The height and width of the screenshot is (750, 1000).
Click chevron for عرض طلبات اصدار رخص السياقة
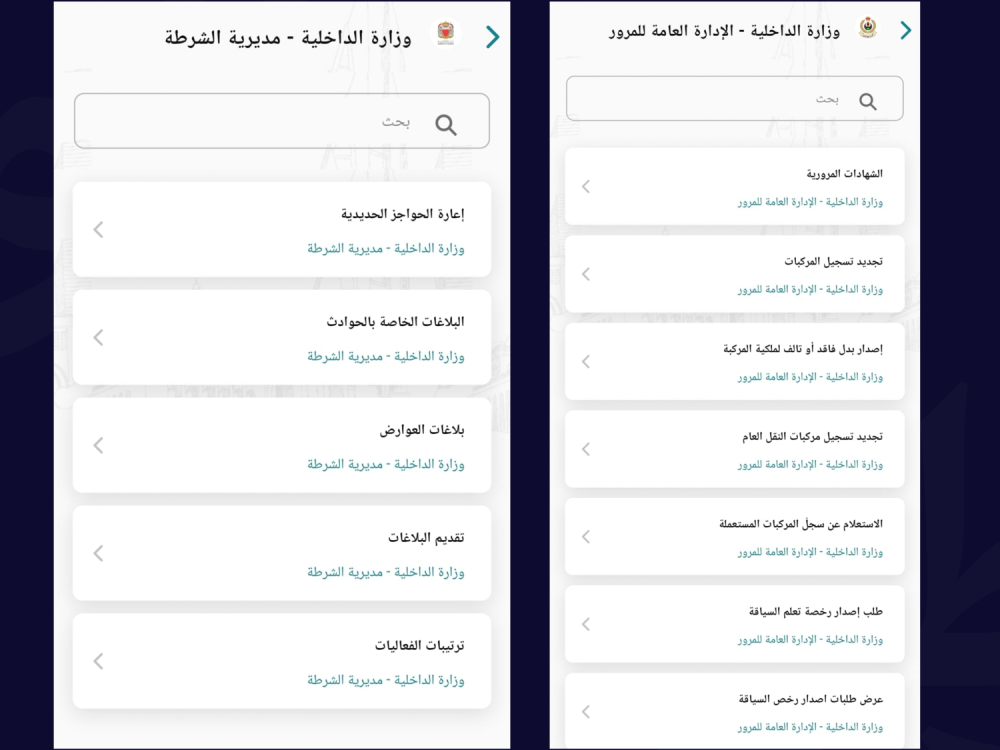[x=586, y=712]
